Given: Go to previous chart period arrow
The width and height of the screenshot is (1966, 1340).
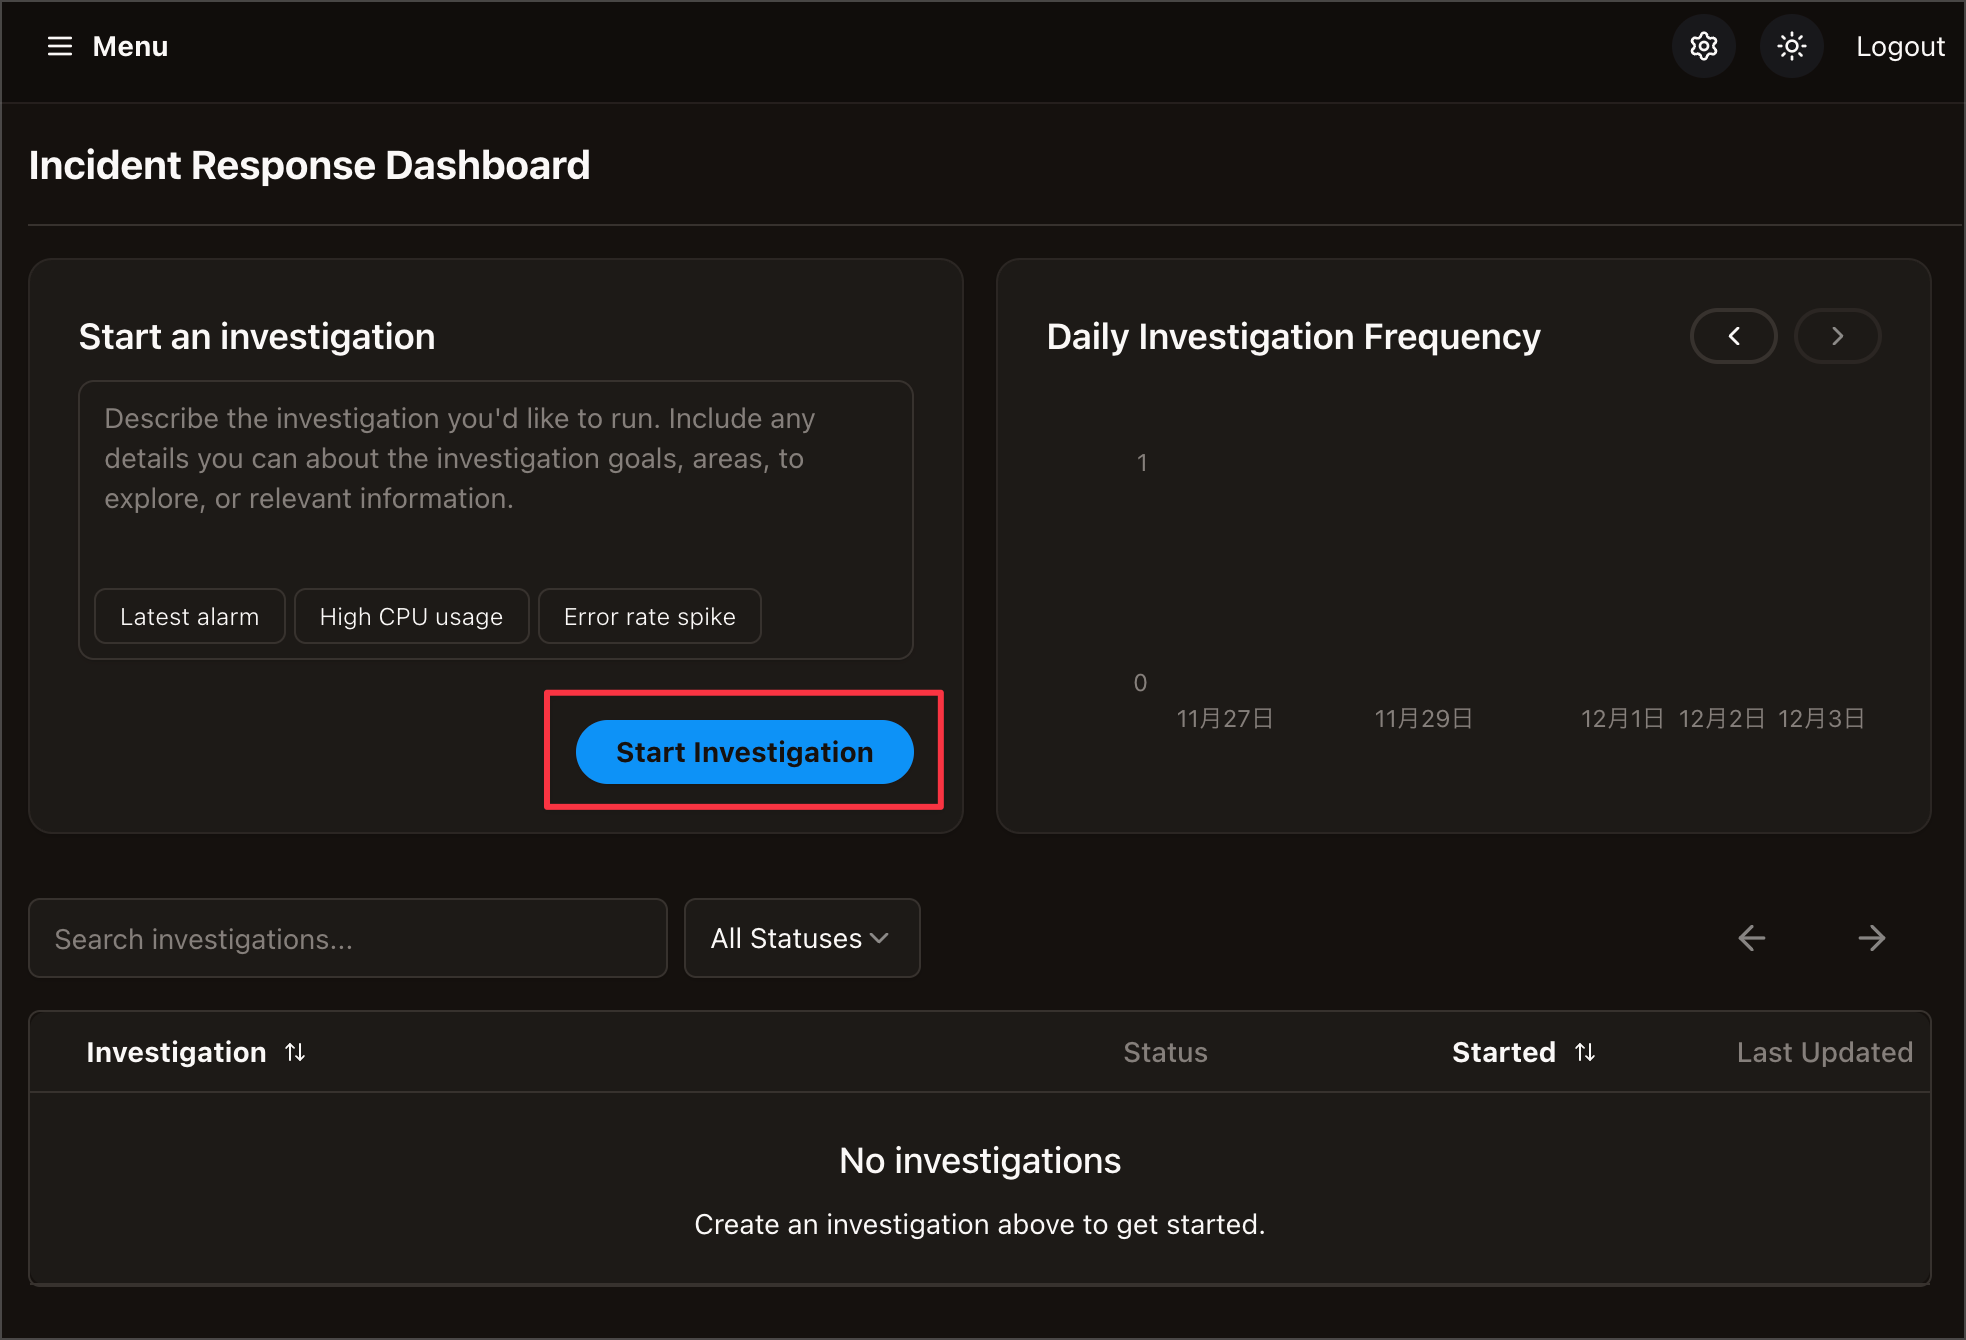Looking at the screenshot, I should pos(1733,337).
